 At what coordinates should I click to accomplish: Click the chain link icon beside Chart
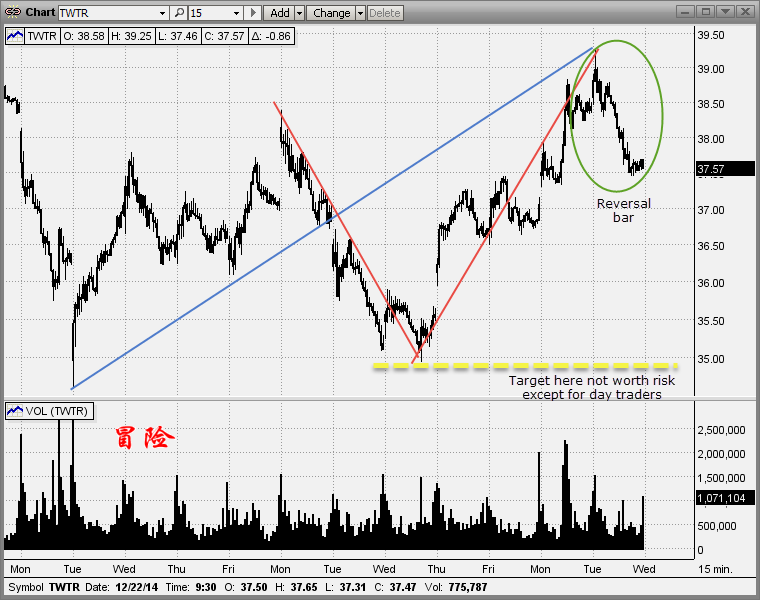click(13, 13)
